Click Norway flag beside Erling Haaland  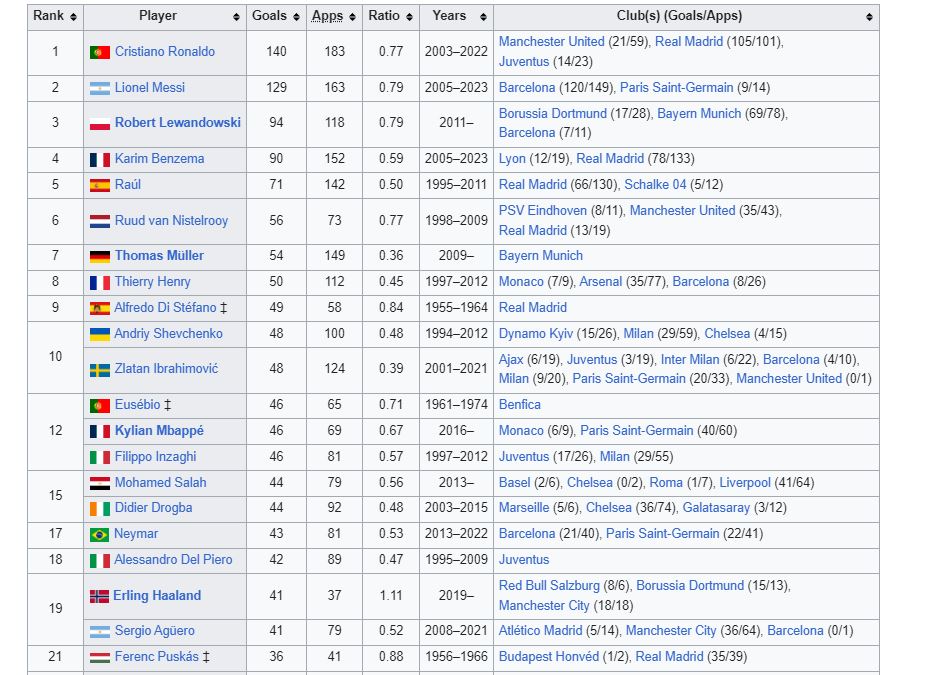click(100, 596)
